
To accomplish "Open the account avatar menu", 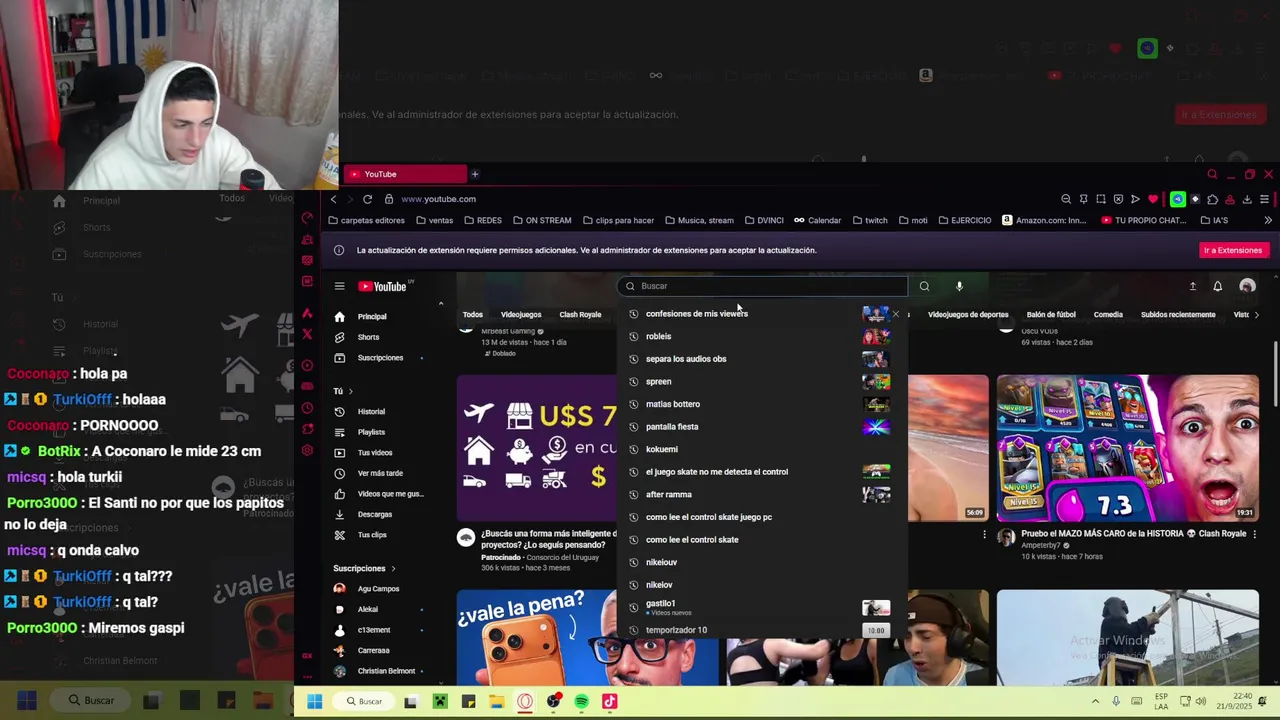I will [1247, 286].
